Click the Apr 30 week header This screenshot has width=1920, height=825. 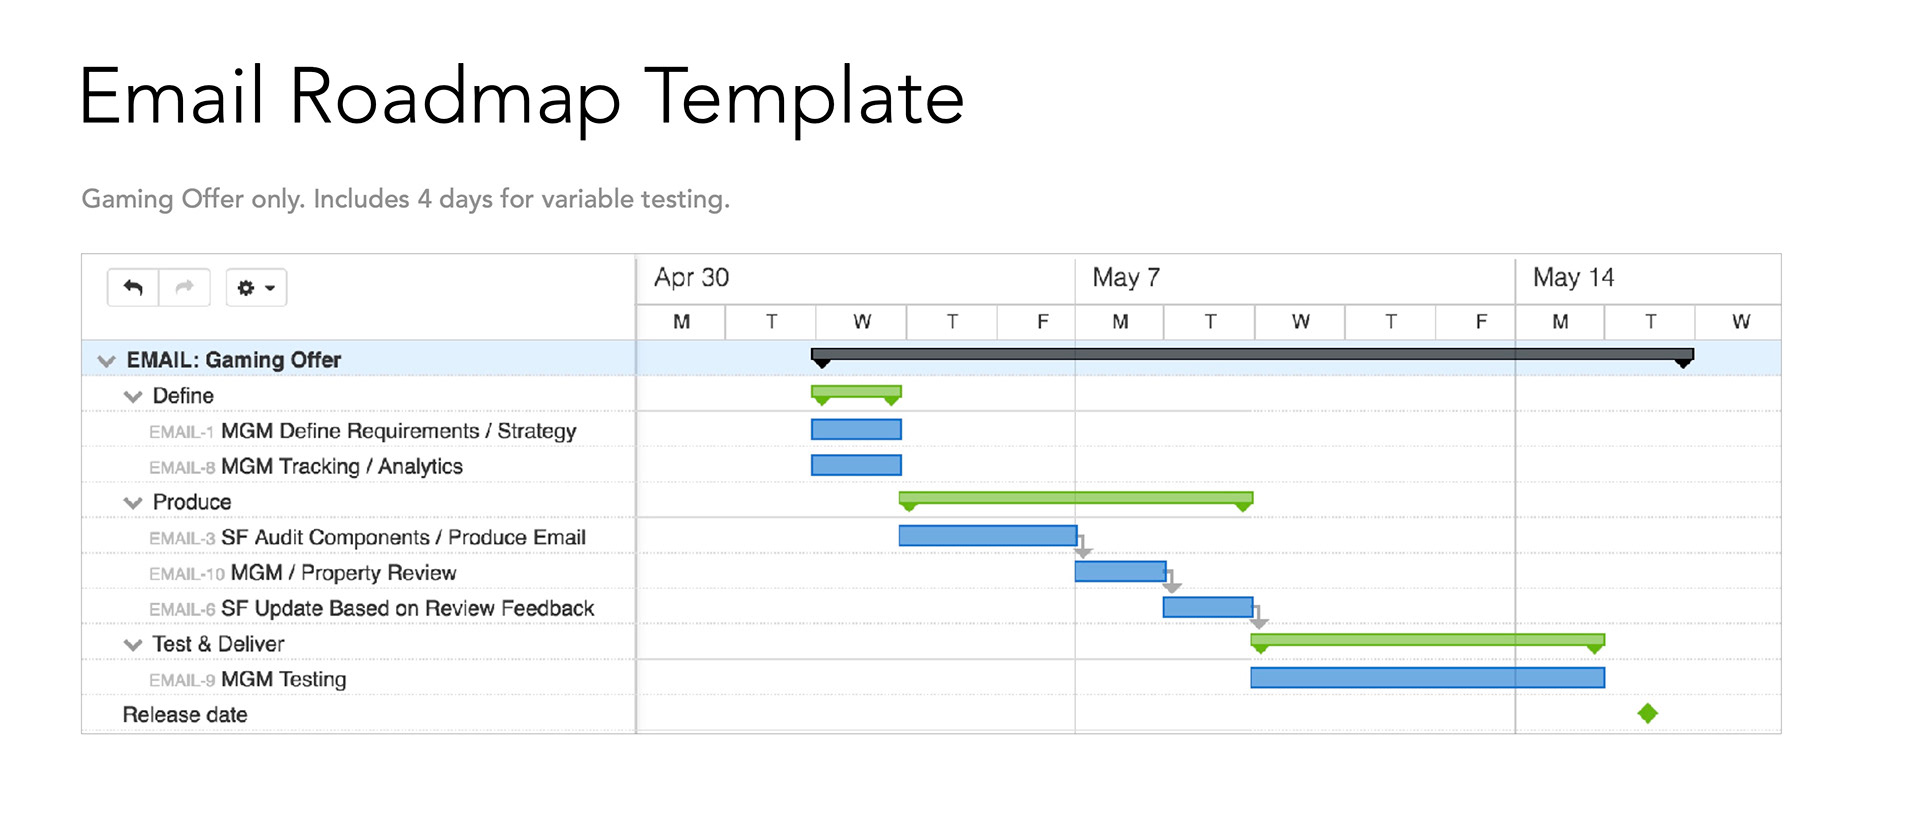pyautogui.click(x=691, y=278)
